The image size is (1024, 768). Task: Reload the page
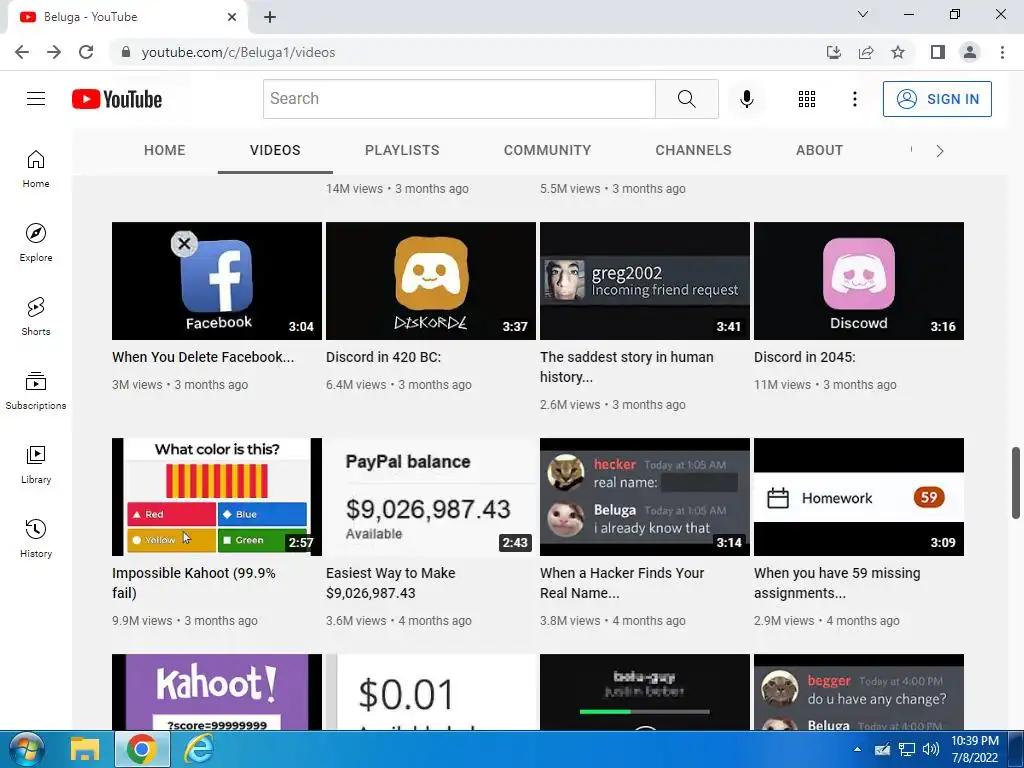click(x=86, y=52)
